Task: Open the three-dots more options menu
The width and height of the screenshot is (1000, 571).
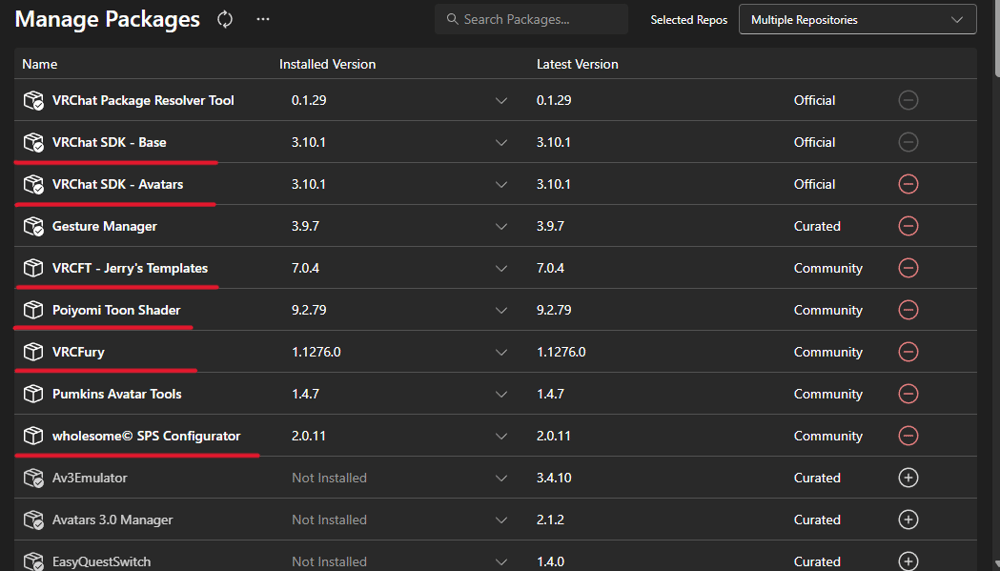Action: (x=263, y=19)
